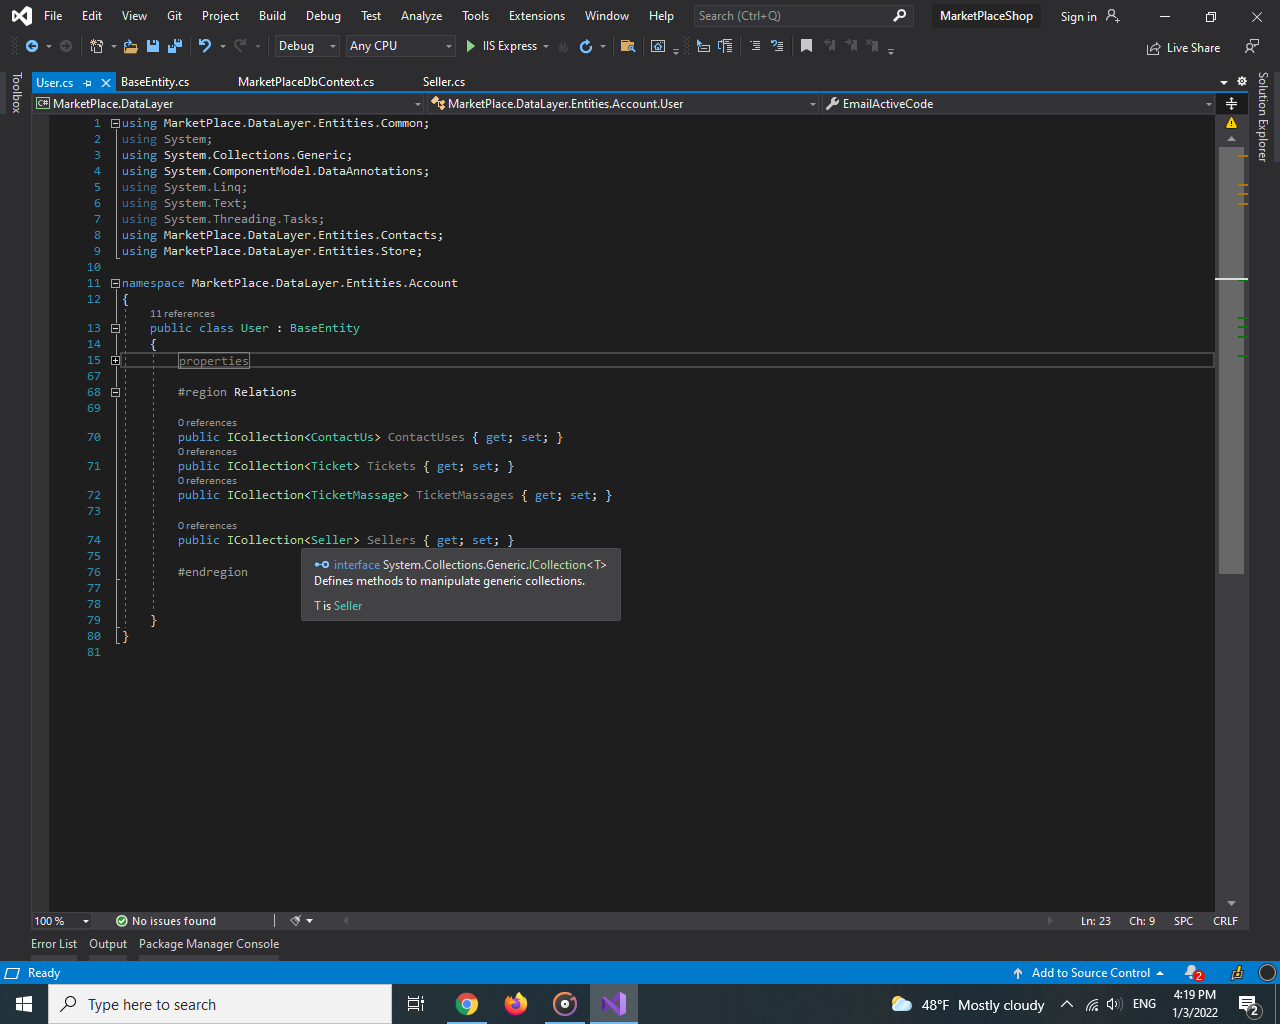Collapse the Relations region
Image resolution: width=1280 pixels, height=1024 pixels.
click(115, 392)
